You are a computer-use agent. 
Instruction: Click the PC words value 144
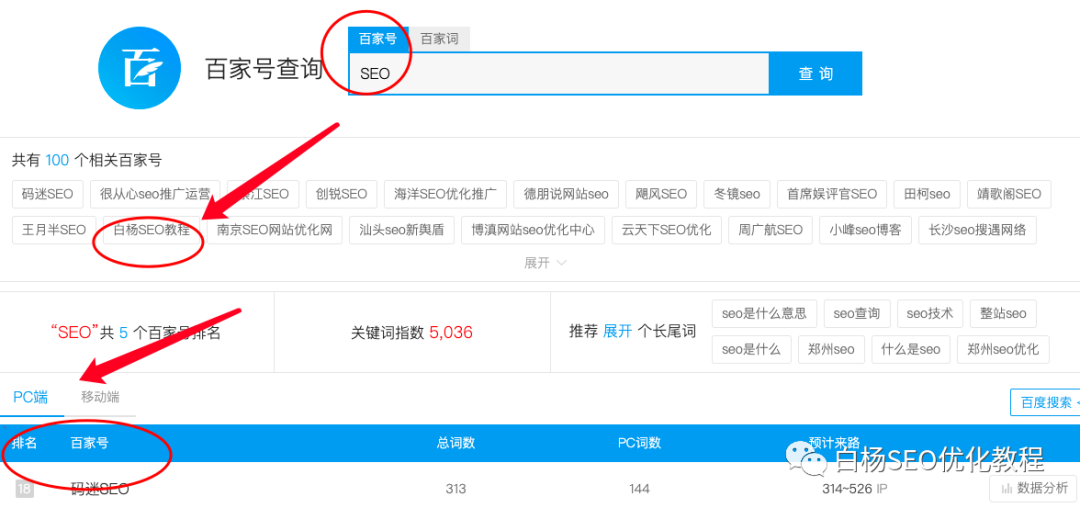tap(640, 489)
